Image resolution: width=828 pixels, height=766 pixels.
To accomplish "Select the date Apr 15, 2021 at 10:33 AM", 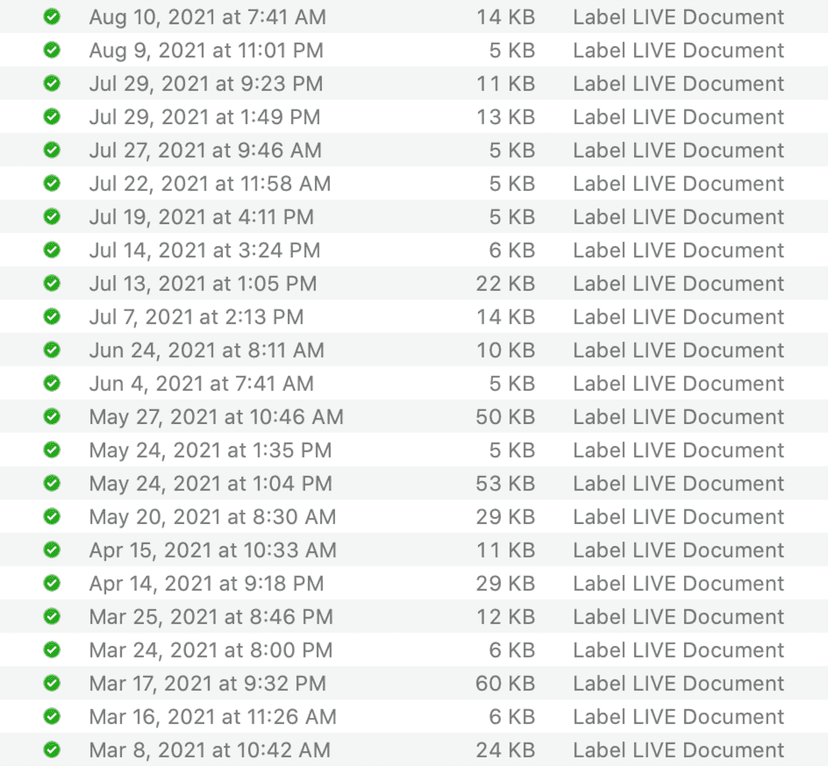I will 213,551.
